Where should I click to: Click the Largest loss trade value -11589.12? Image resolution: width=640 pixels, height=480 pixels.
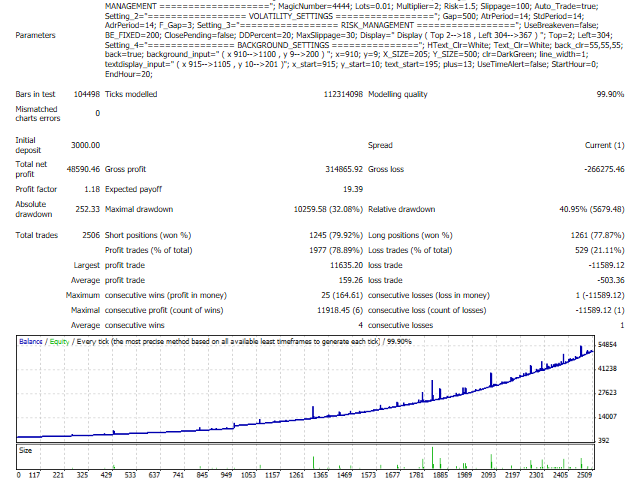point(600,265)
